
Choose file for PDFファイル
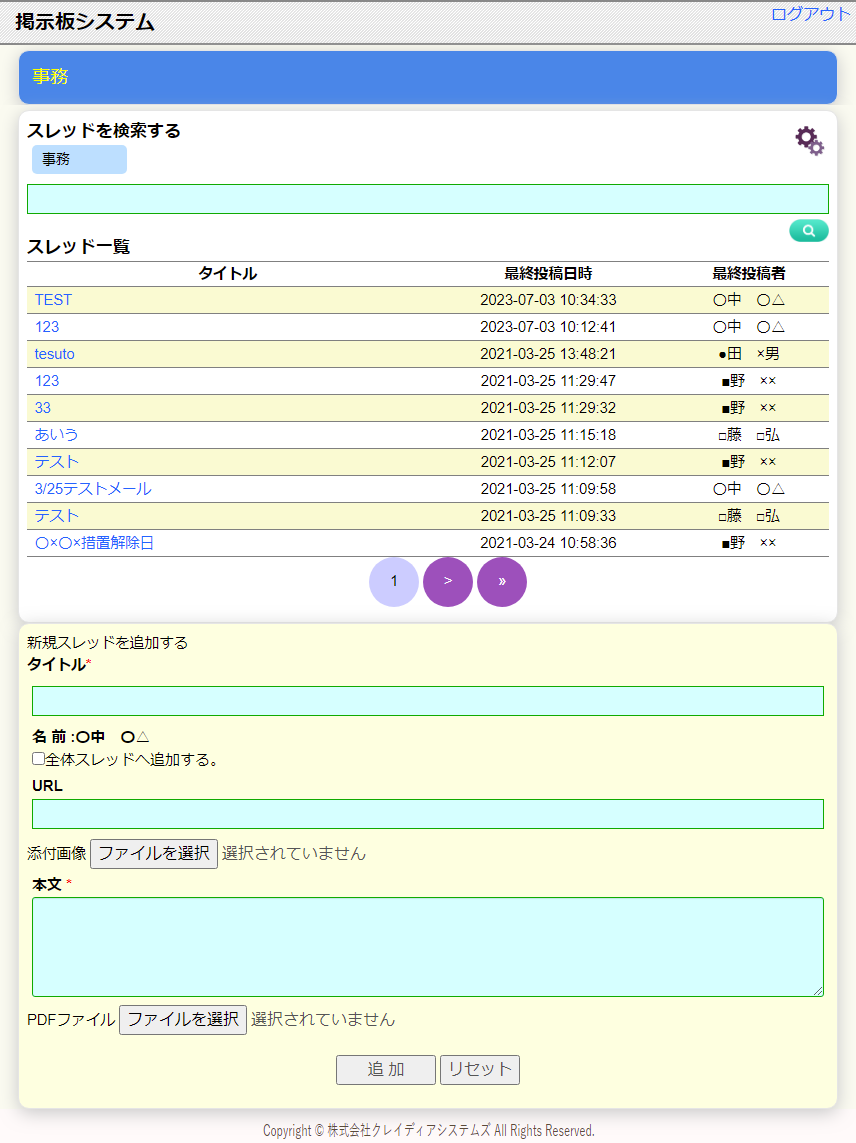tap(183, 1020)
